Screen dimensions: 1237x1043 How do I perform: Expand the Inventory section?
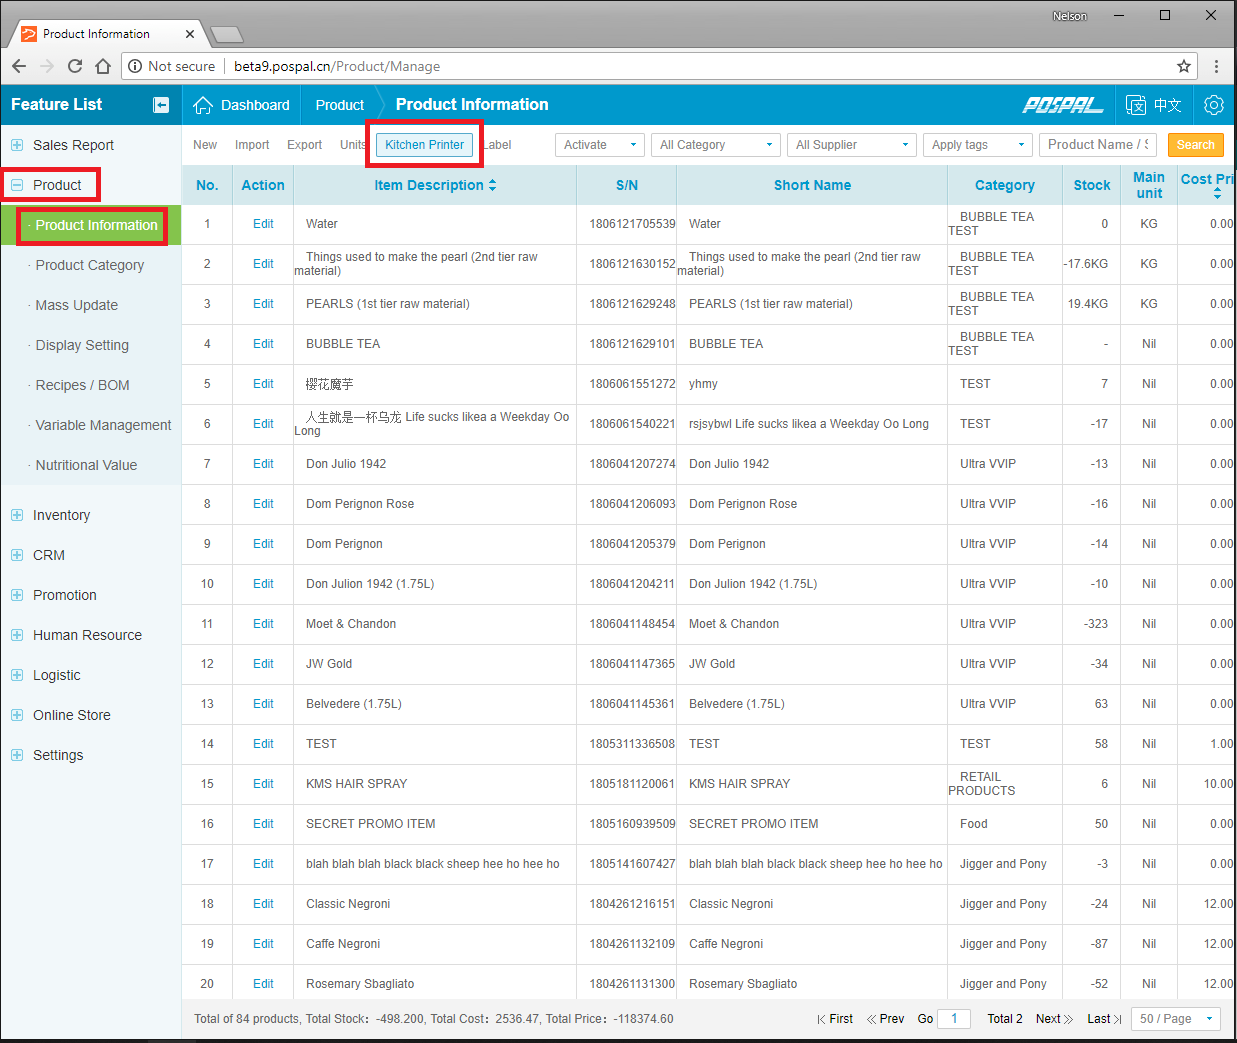point(17,515)
